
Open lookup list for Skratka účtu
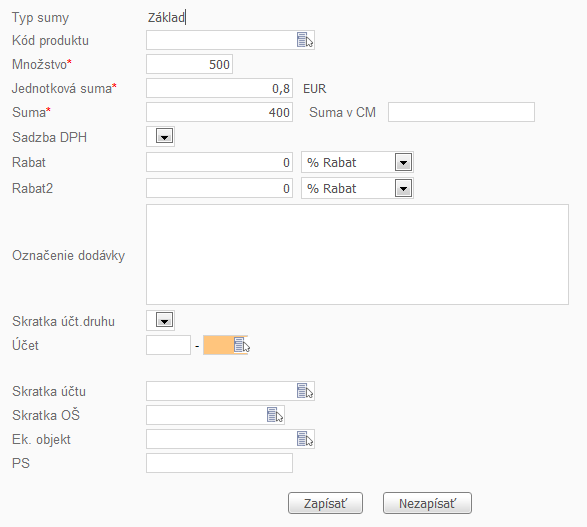point(305,391)
